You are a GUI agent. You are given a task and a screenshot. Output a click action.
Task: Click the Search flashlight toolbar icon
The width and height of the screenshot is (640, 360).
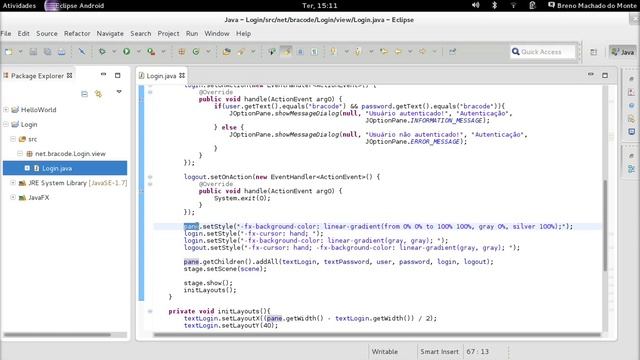point(241,52)
